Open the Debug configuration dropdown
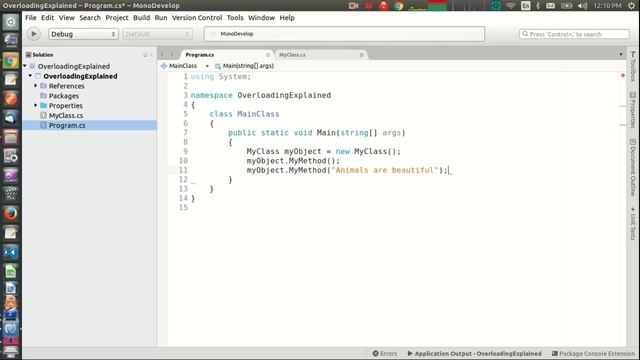This screenshot has height=360, width=640. 83,34
